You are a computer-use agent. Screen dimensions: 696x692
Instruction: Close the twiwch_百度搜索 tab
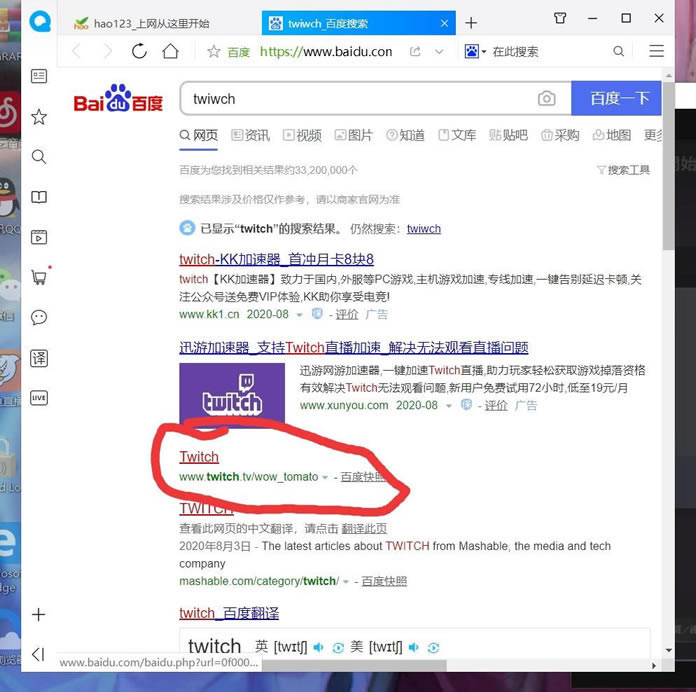pos(444,23)
